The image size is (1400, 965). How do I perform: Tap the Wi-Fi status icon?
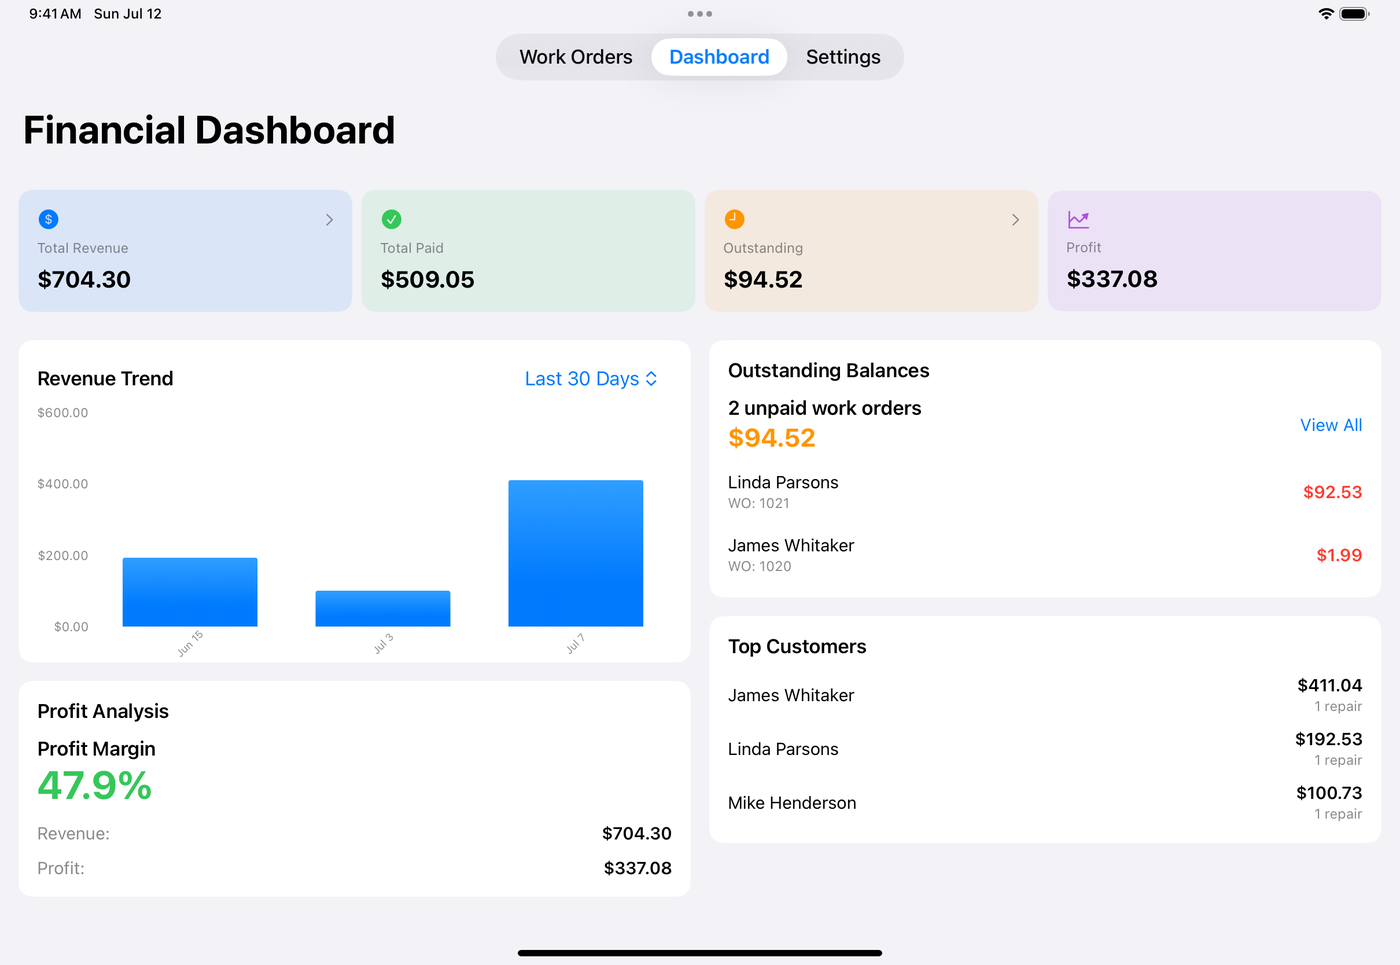point(1326,14)
